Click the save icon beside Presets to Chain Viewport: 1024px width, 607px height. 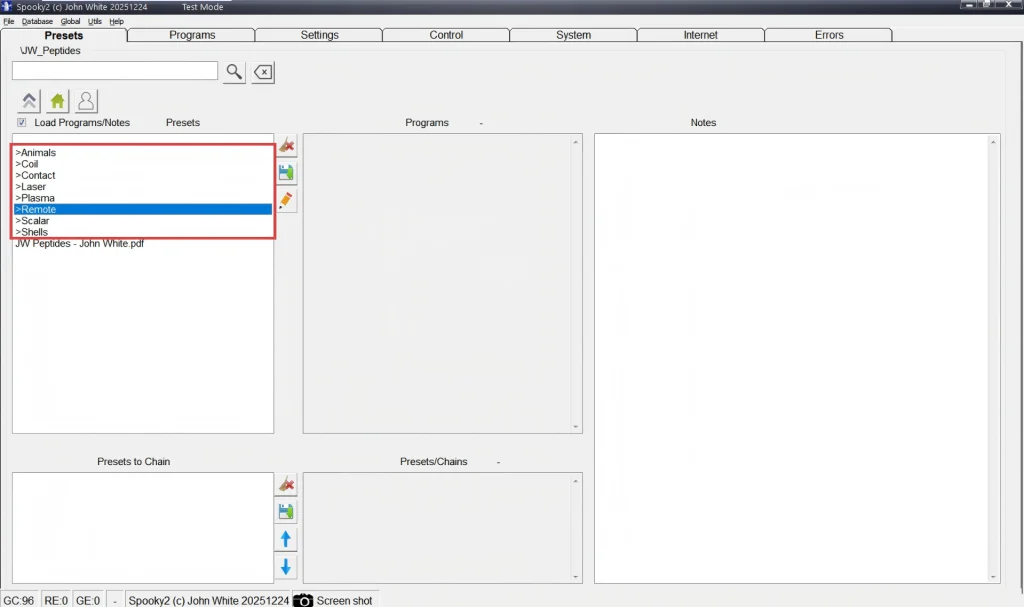286,512
